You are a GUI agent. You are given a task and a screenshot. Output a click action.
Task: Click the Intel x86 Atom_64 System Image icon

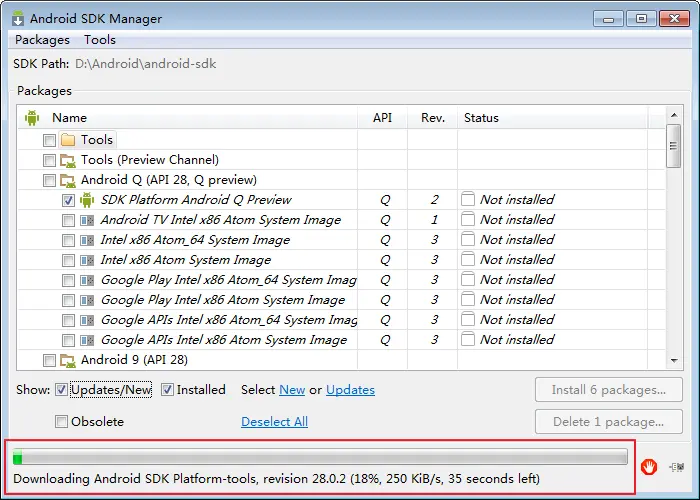(x=87, y=240)
